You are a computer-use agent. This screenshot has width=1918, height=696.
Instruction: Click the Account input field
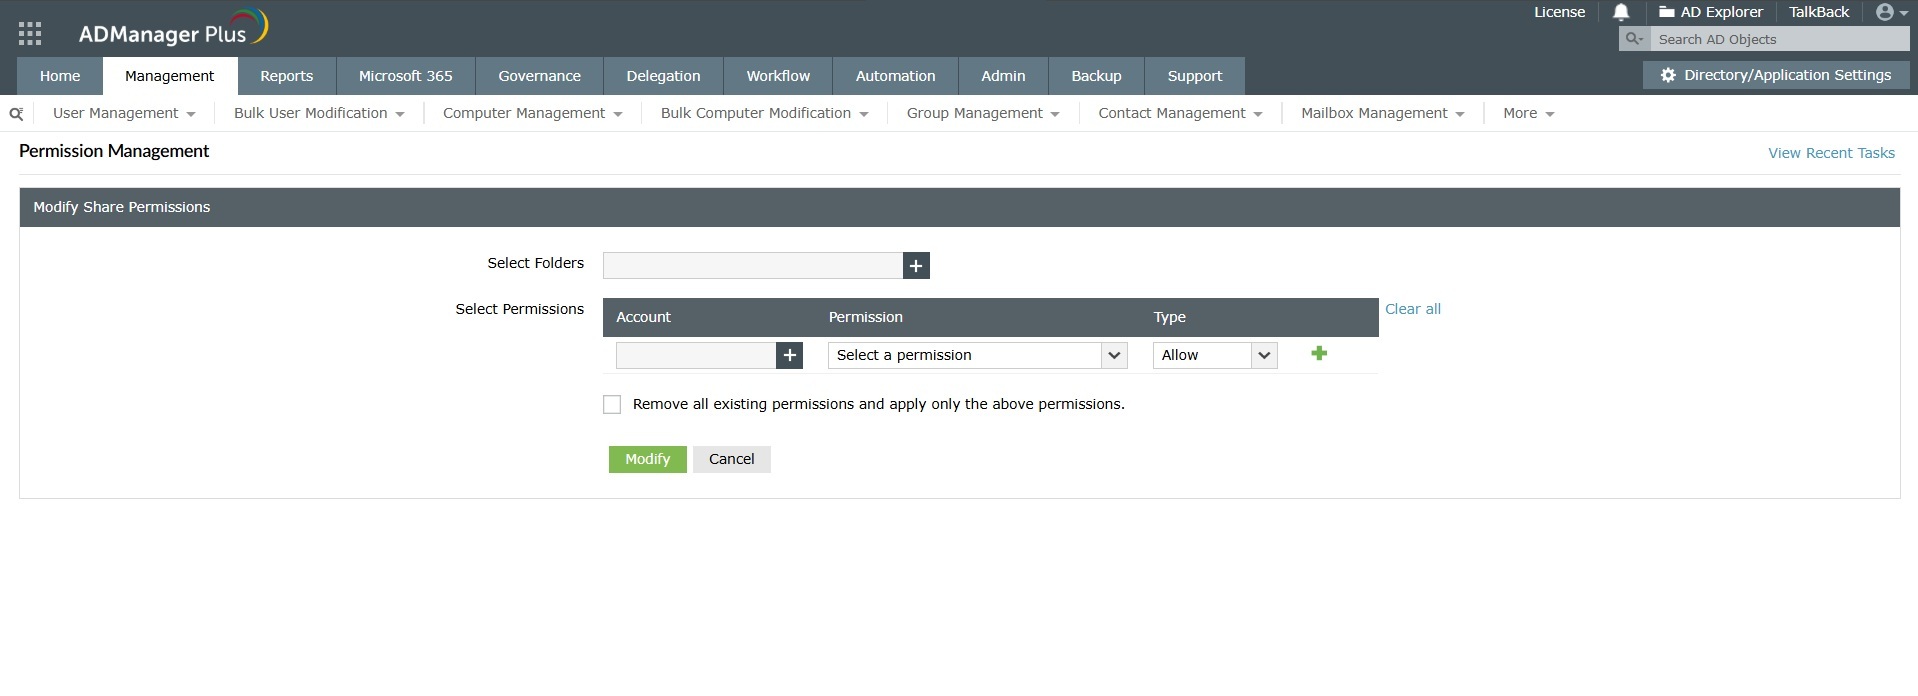pos(696,355)
